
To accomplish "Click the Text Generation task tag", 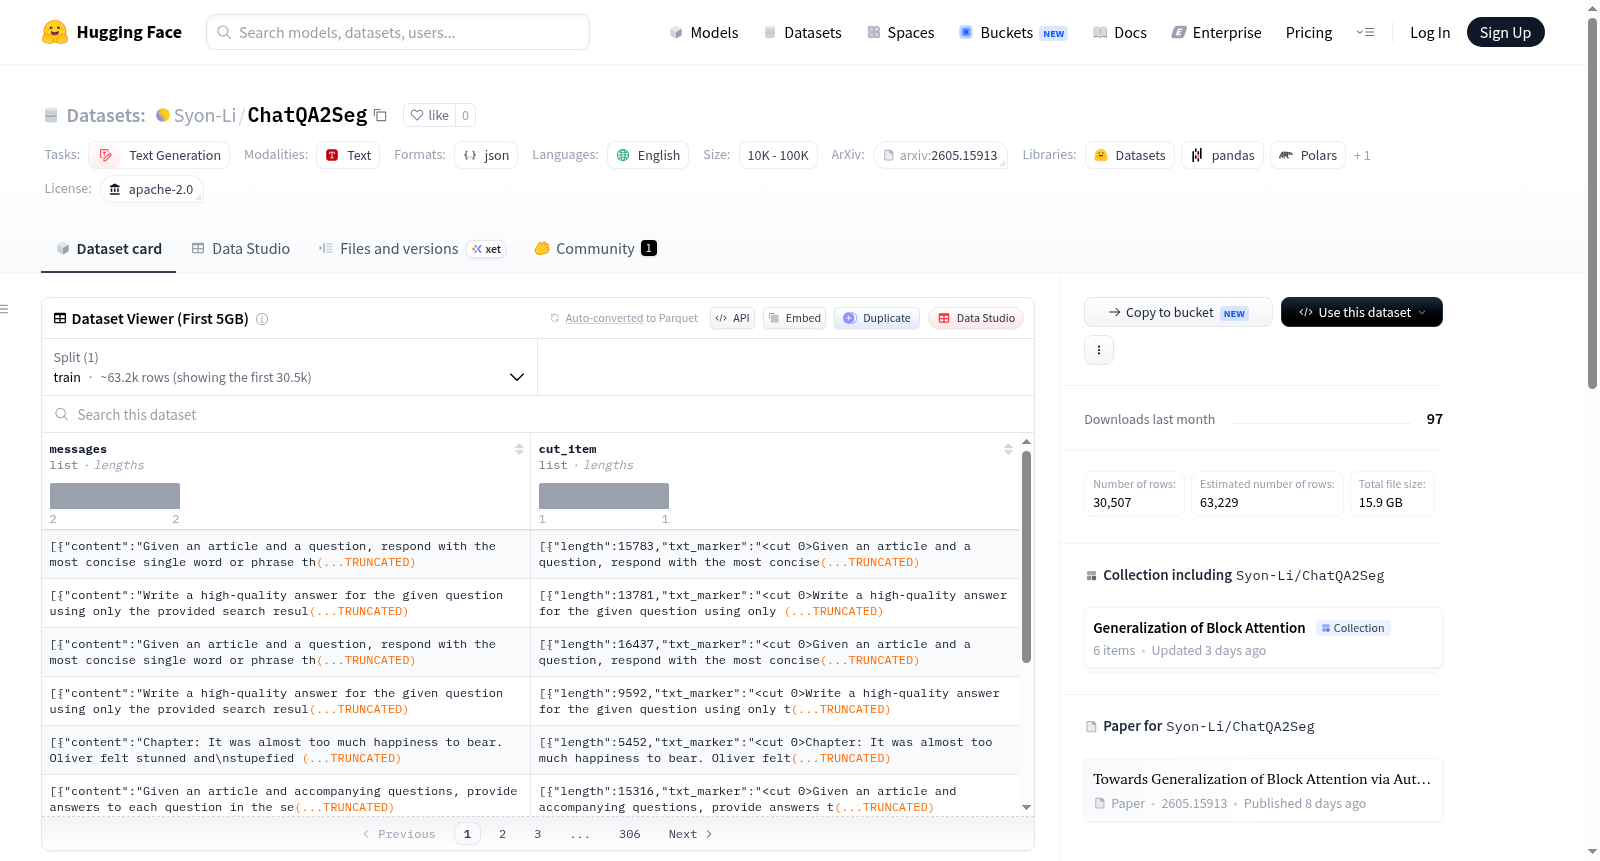I will (159, 155).
